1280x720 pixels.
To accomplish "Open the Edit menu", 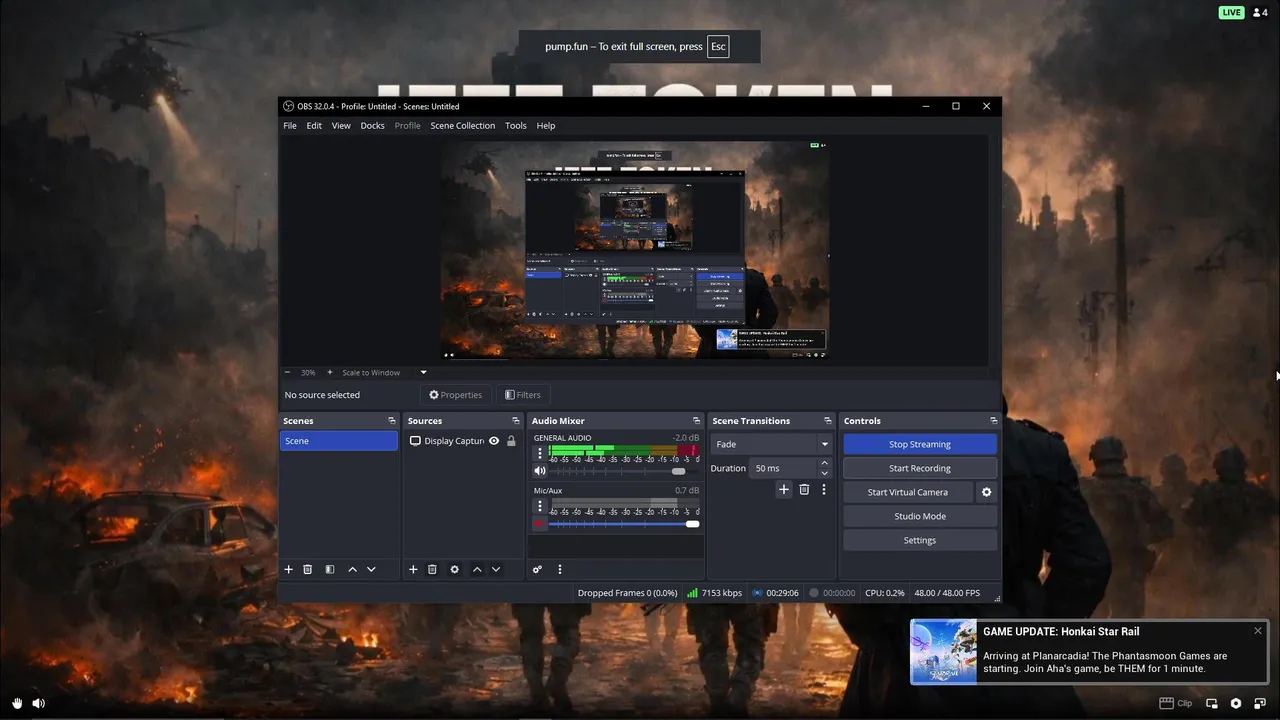I will [314, 126].
